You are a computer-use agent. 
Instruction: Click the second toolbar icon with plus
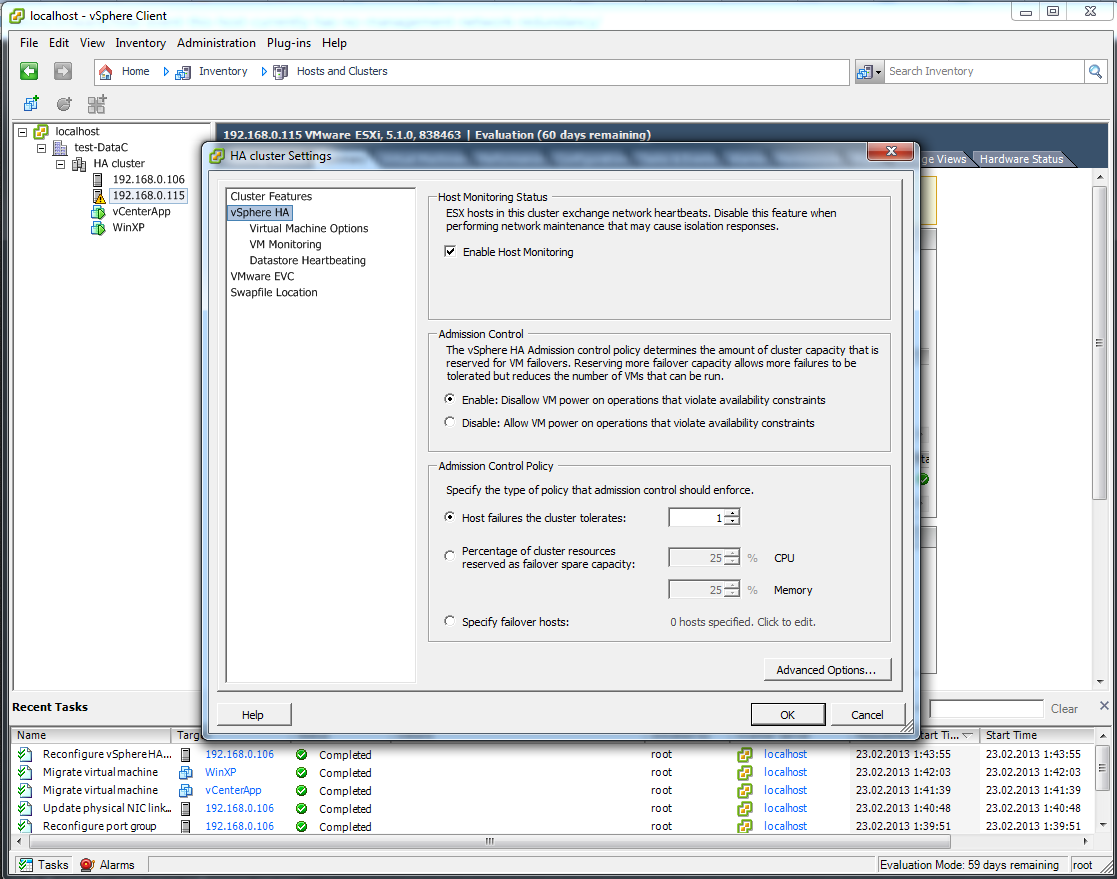click(64, 104)
